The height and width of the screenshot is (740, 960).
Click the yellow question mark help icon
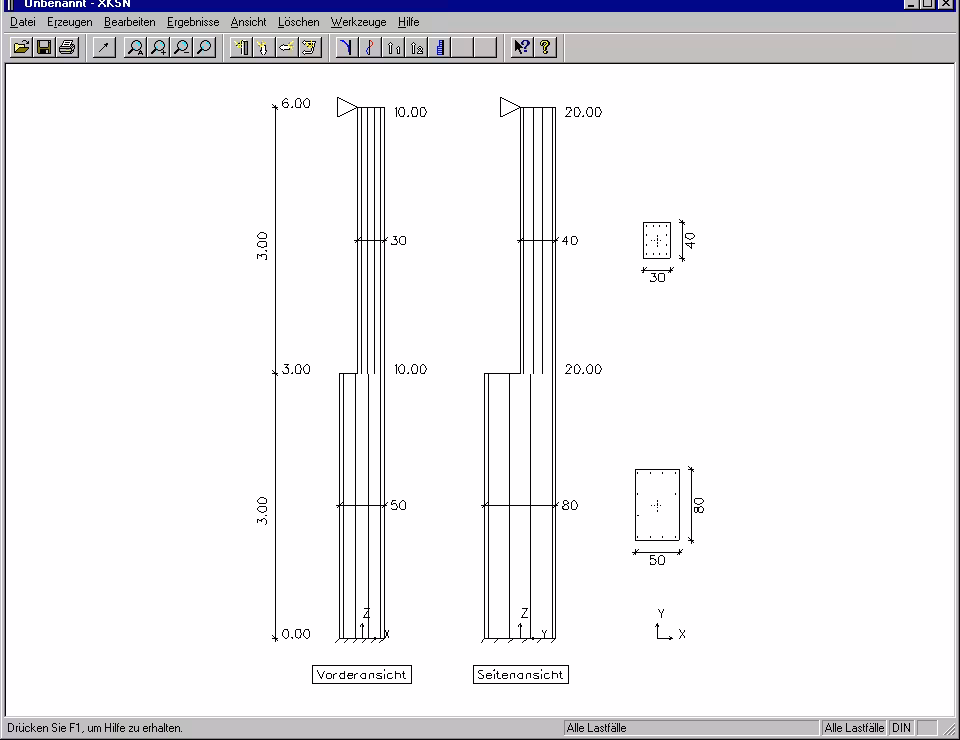[x=545, y=47]
